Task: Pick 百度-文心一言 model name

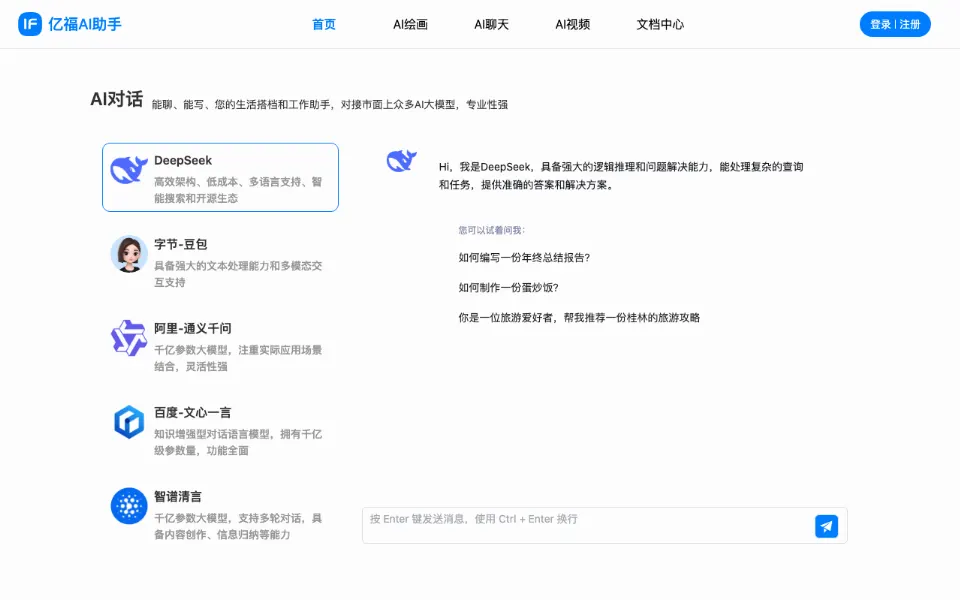Action: pyautogui.click(x=193, y=412)
